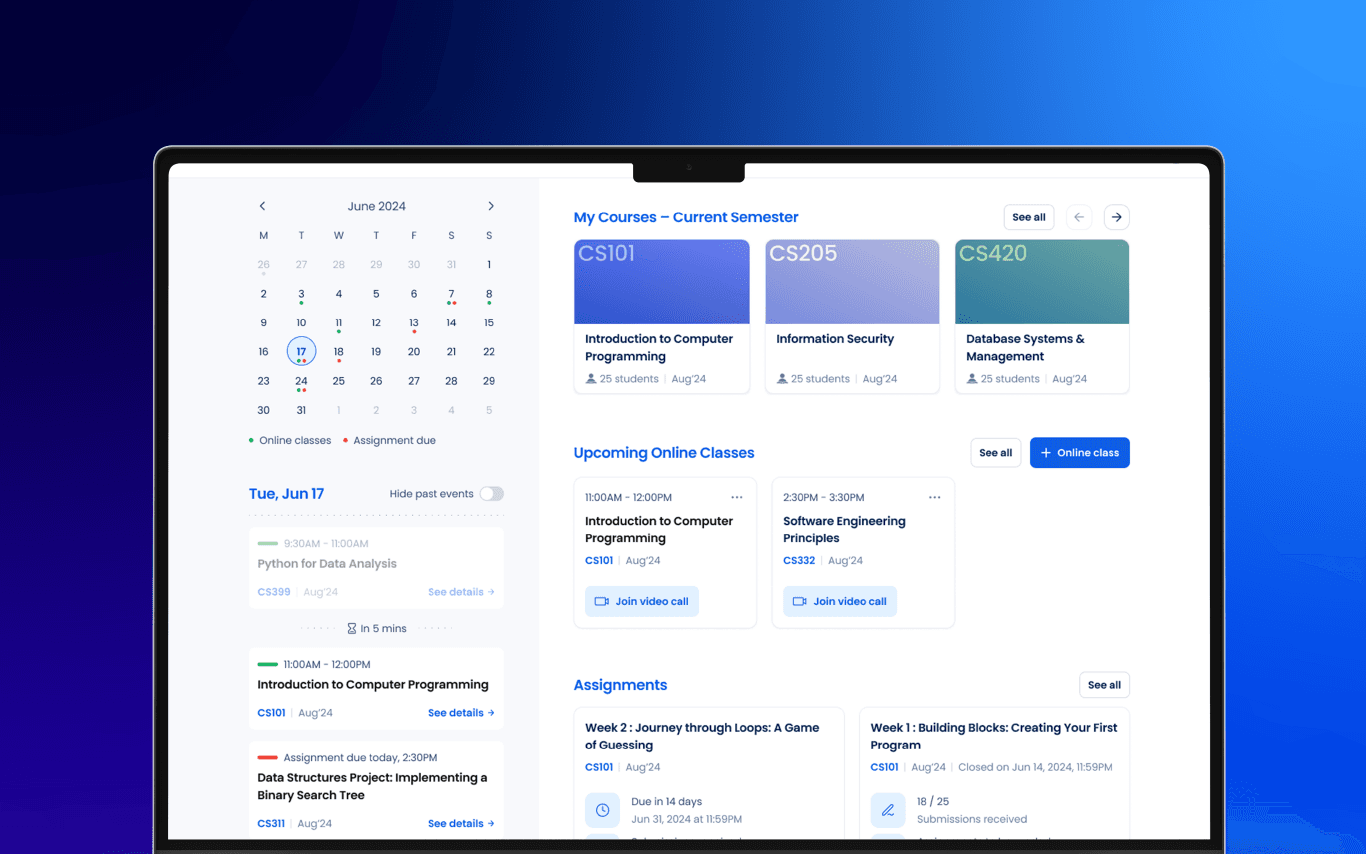Choose June 18 in calendar
Viewport: 1366px width, 854px height.
[339, 352]
